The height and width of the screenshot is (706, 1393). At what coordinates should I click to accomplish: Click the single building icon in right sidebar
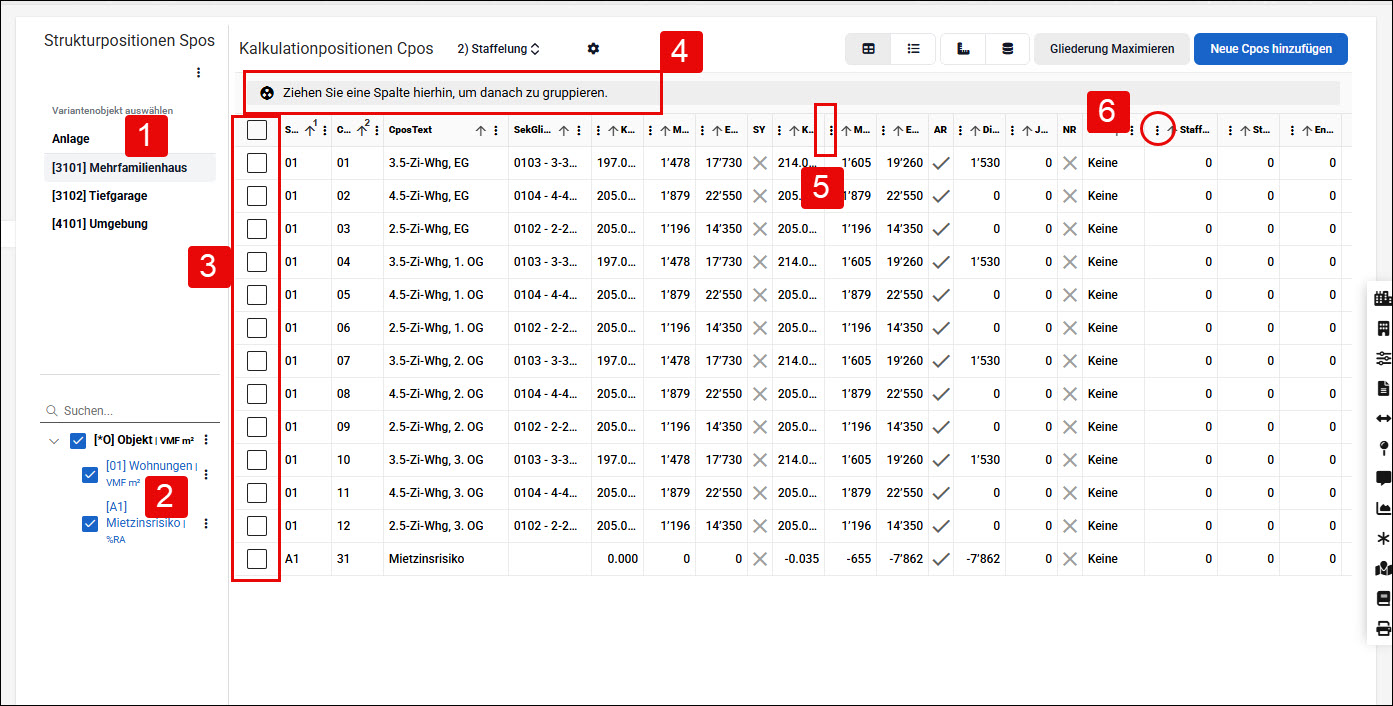click(x=1383, y=328)
